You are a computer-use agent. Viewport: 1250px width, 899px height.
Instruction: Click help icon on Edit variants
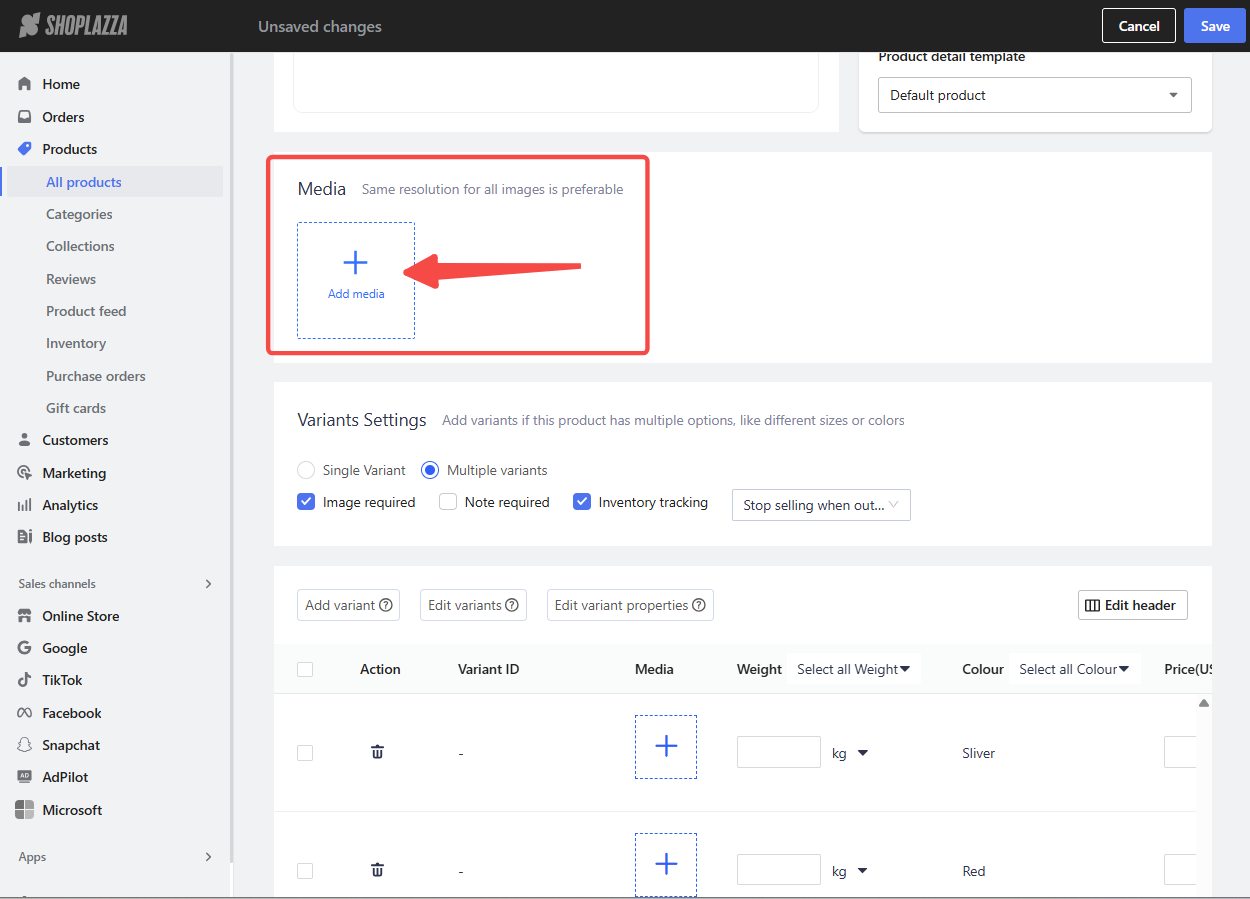coord(512,605)
